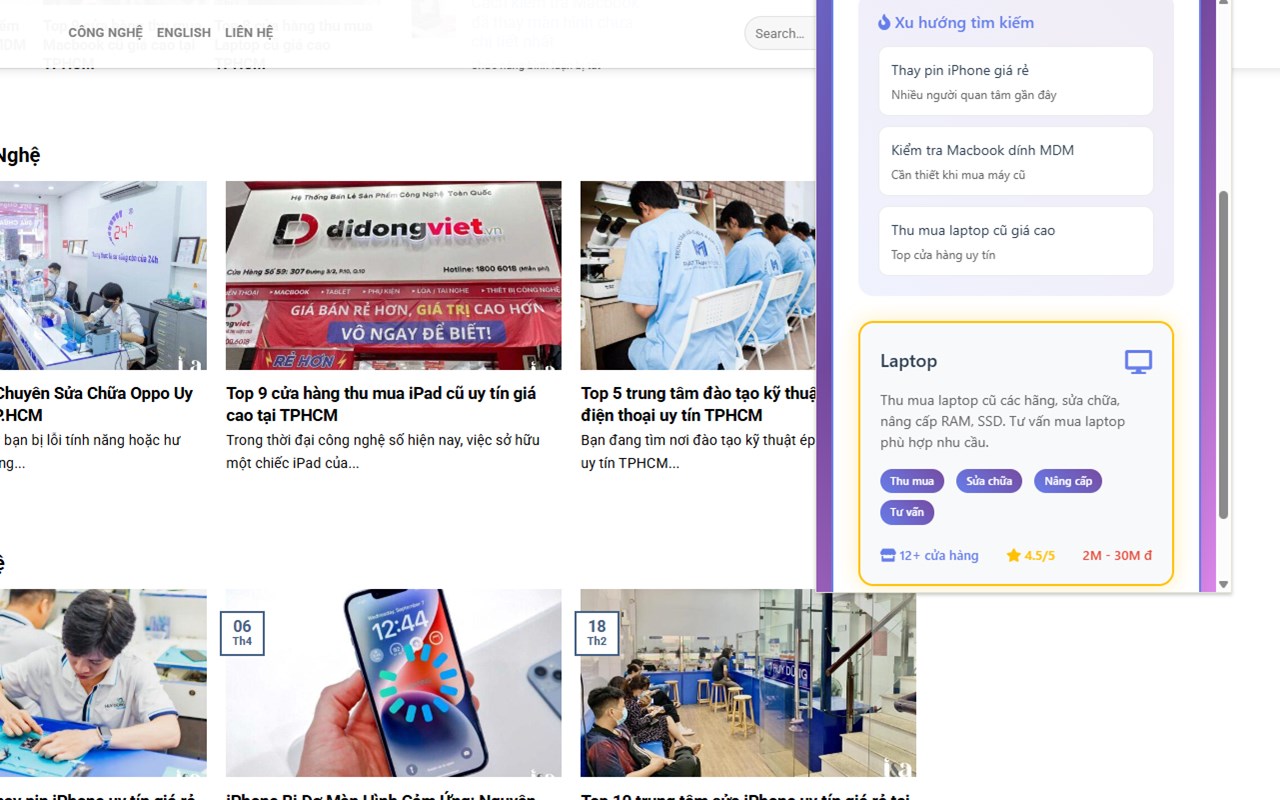Click the 18 Th2 date badge

tap(597, 633)
